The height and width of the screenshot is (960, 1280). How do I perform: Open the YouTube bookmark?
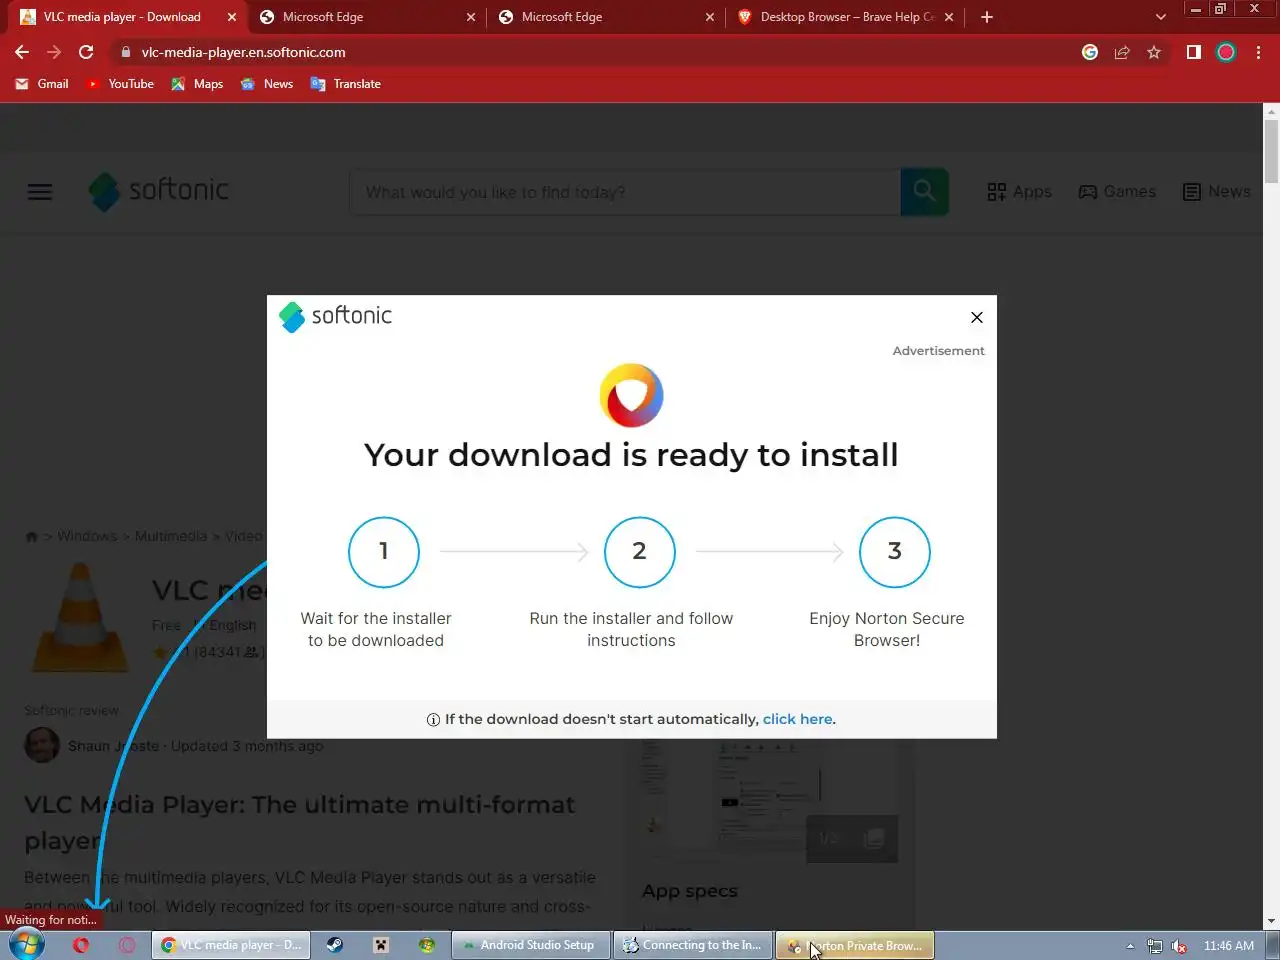pyautogui.click(x=120, y=84)
